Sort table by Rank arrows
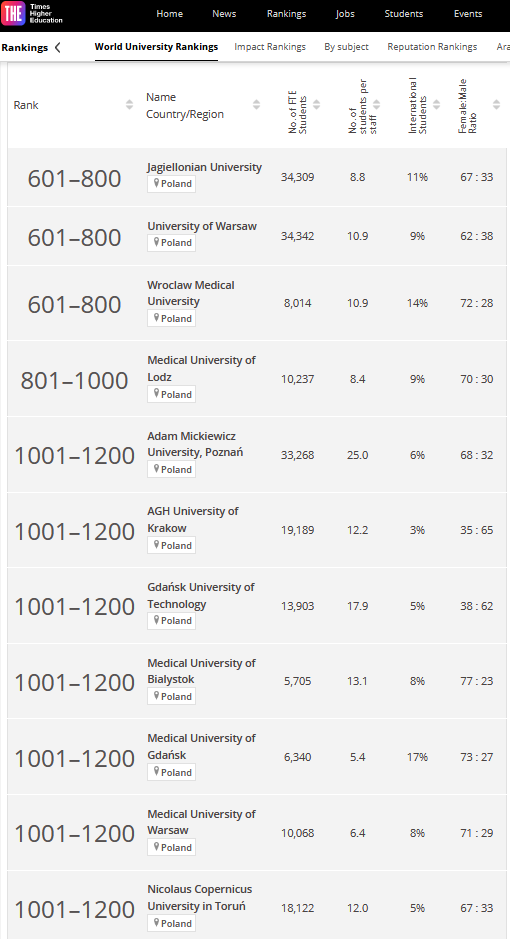Viewport: 510px width, 939px height. click(x=129, y=105)
